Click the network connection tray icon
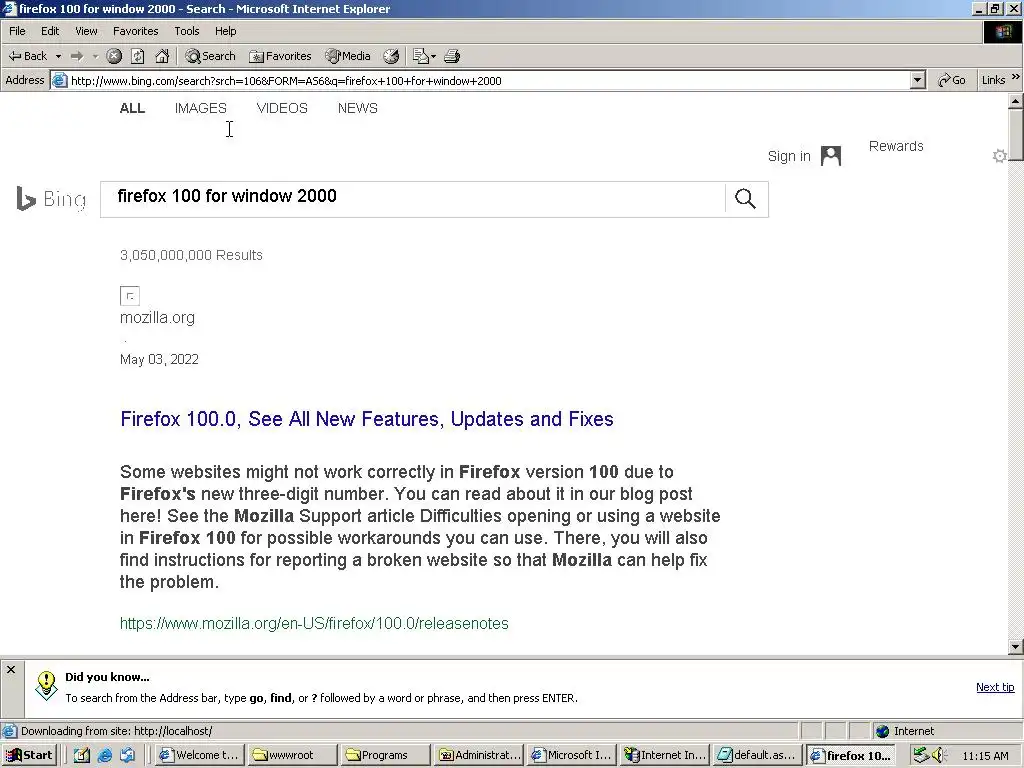Viewport: 1024px width, 768px height. pos(920,755)
